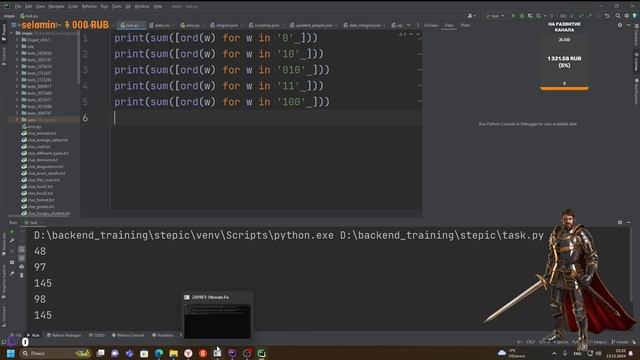Select the Plots tab in SciView
The height and width of the screenshot is (360, 640).
click(465, 25)
